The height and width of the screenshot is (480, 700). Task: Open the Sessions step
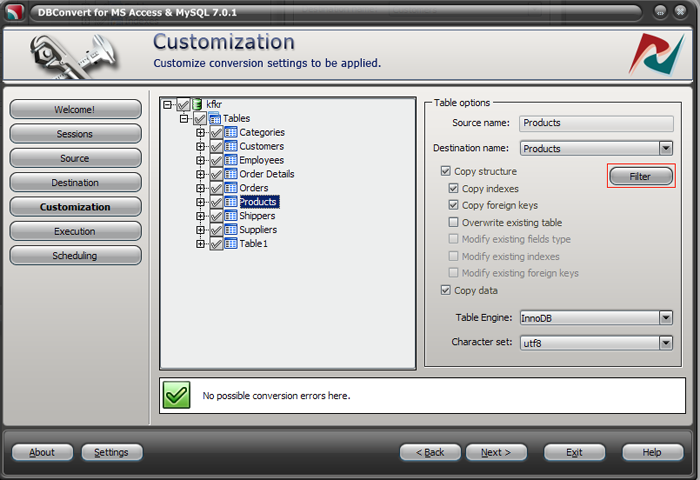point(75,134)
